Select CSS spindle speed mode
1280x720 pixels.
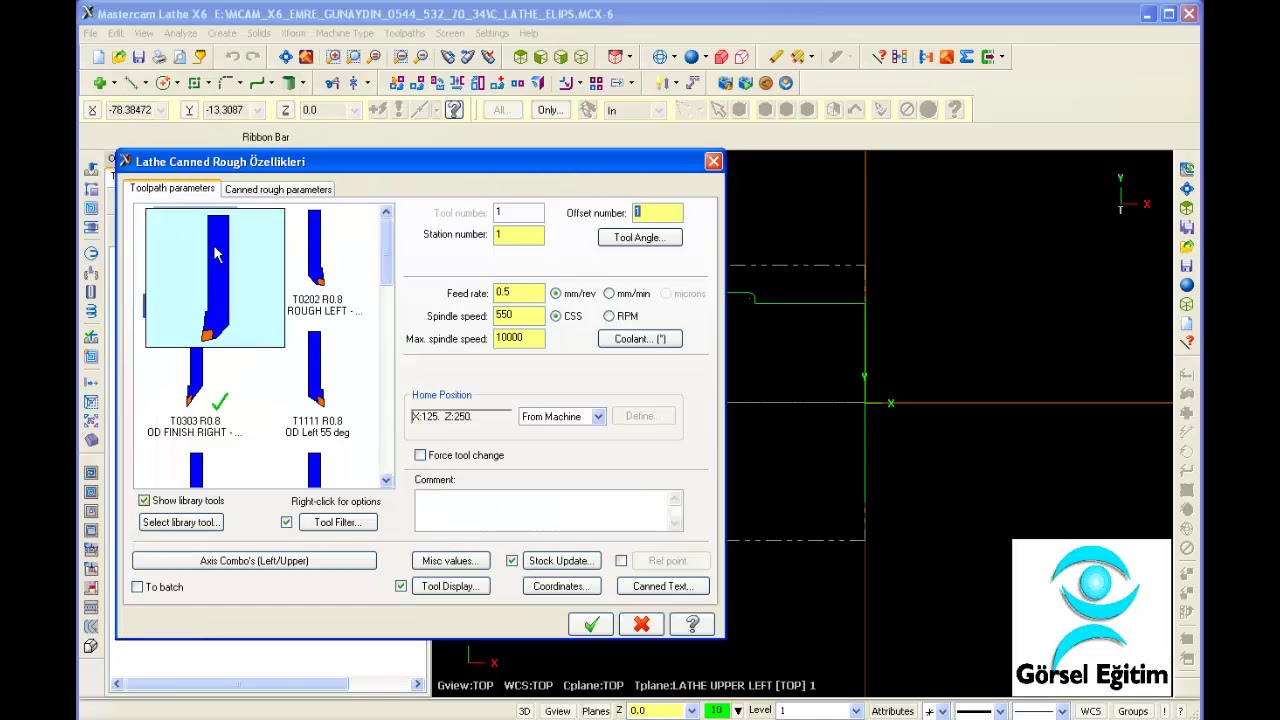(556, 316)
